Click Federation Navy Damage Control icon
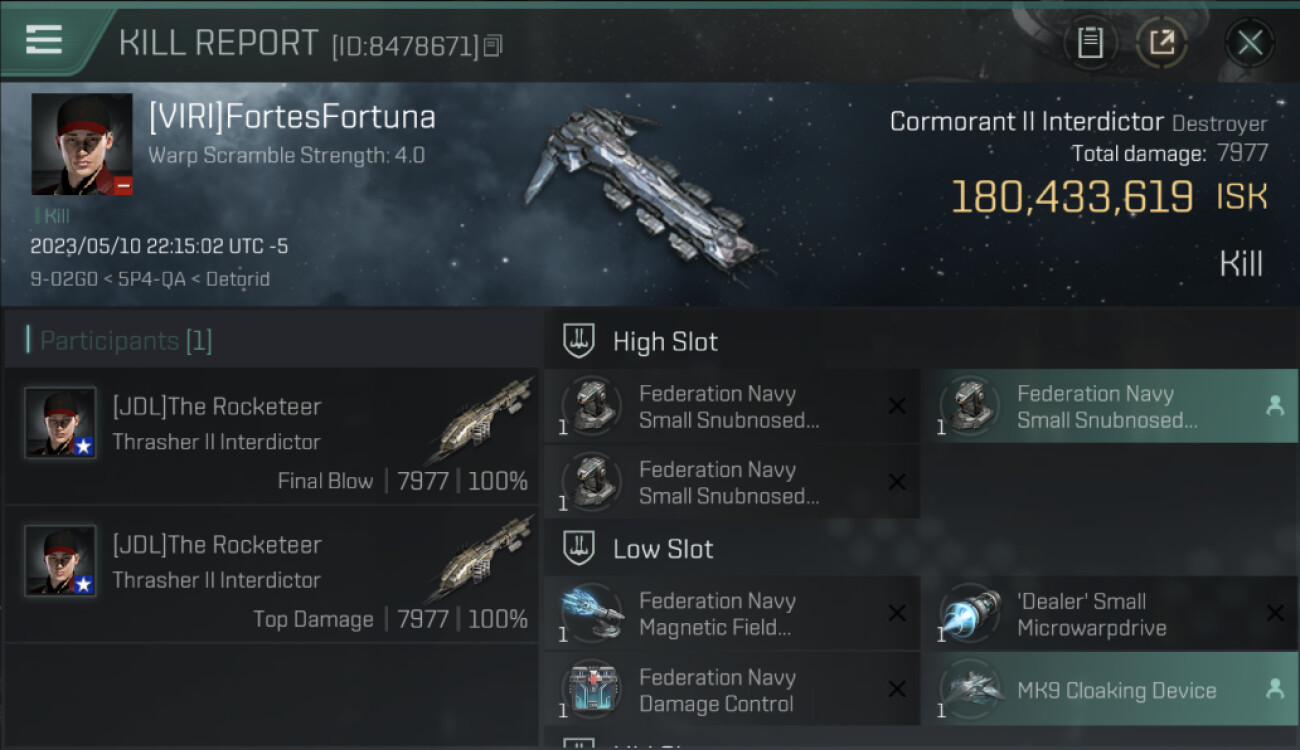Viewport: 1300px width, 750px height. 593,690
